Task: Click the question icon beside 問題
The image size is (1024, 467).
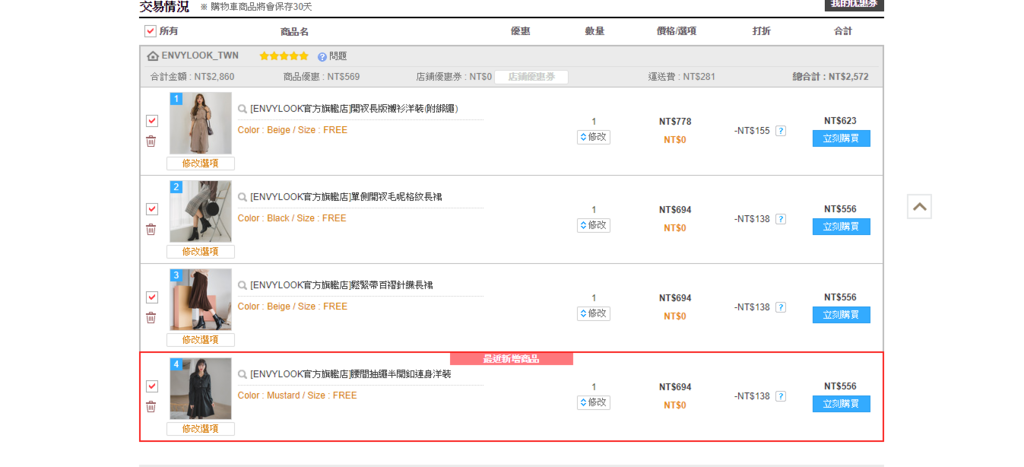Action: pyautogui.click(x=322, y=57)
